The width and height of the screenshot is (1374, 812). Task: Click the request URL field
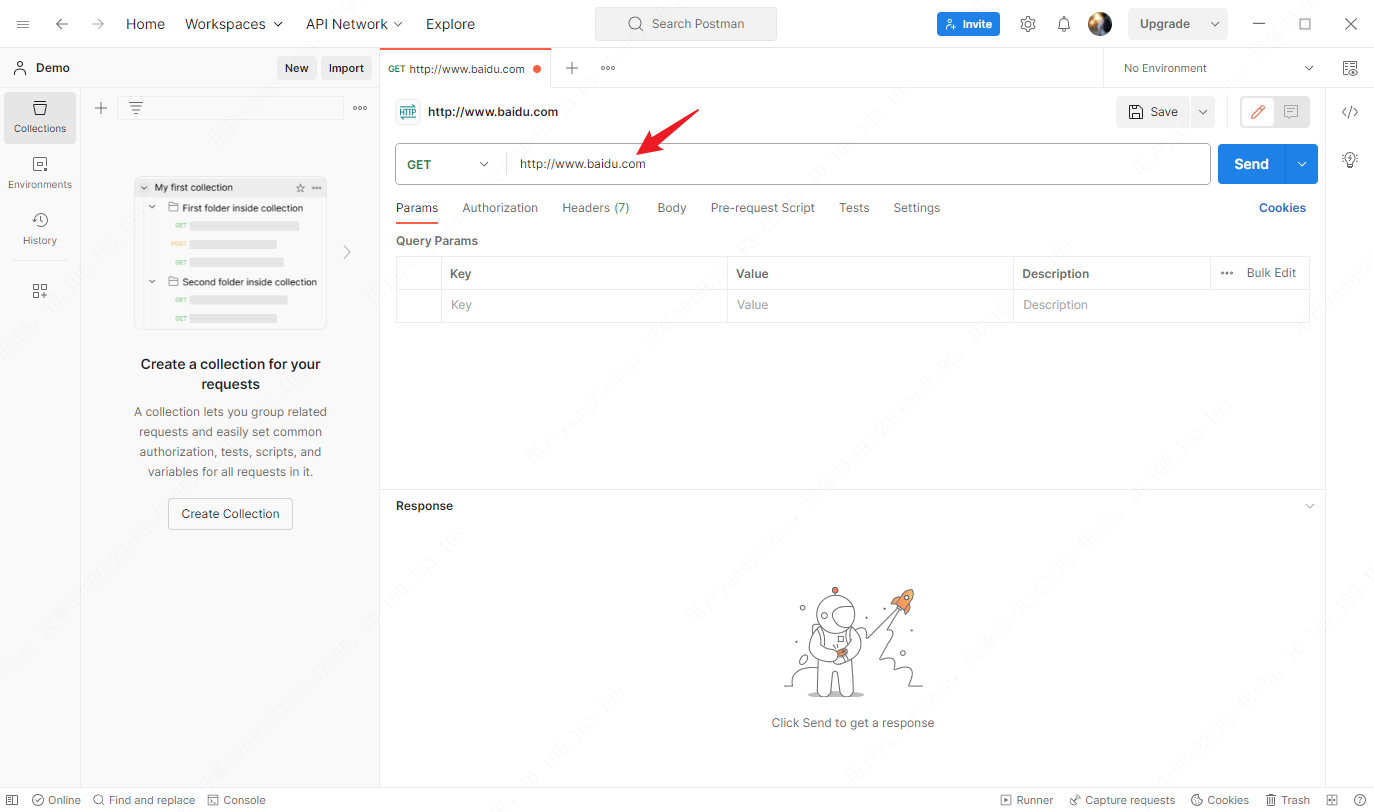pos(858,164)
